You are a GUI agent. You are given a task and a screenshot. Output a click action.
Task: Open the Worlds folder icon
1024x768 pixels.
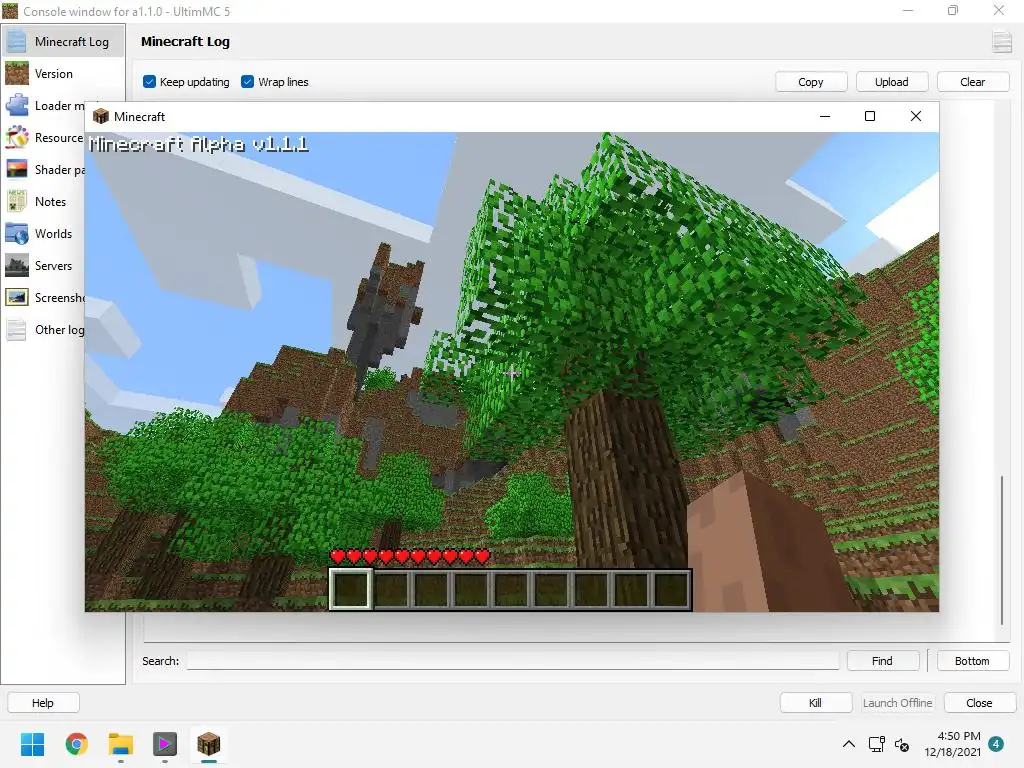(x=16, y=233)
